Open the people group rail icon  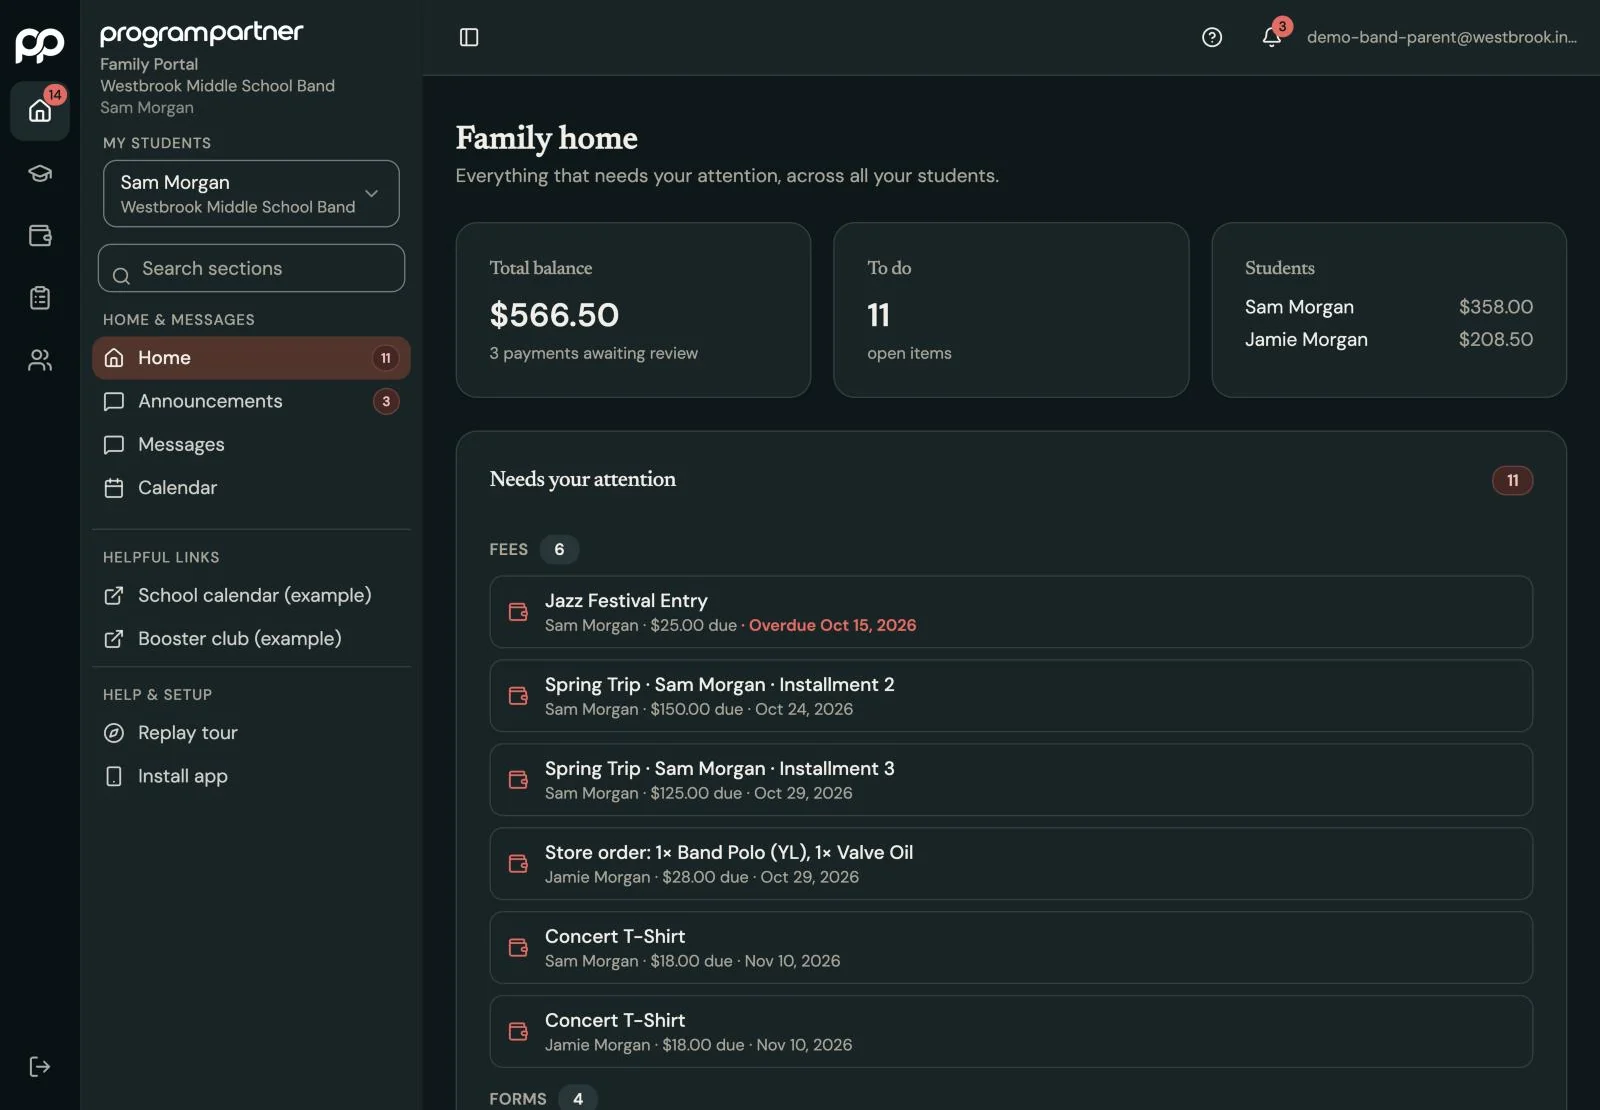(x=40, y=360)
